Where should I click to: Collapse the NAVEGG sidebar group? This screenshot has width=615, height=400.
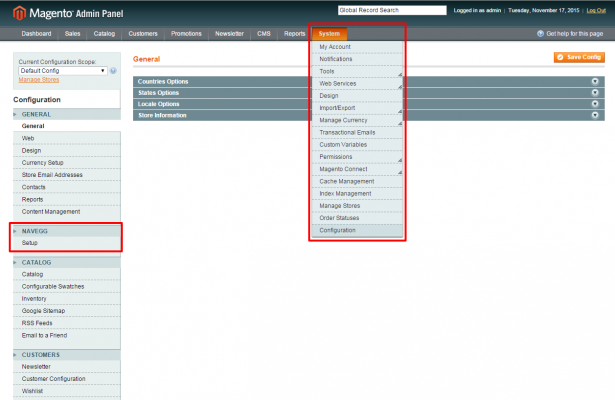click(67, 231)
